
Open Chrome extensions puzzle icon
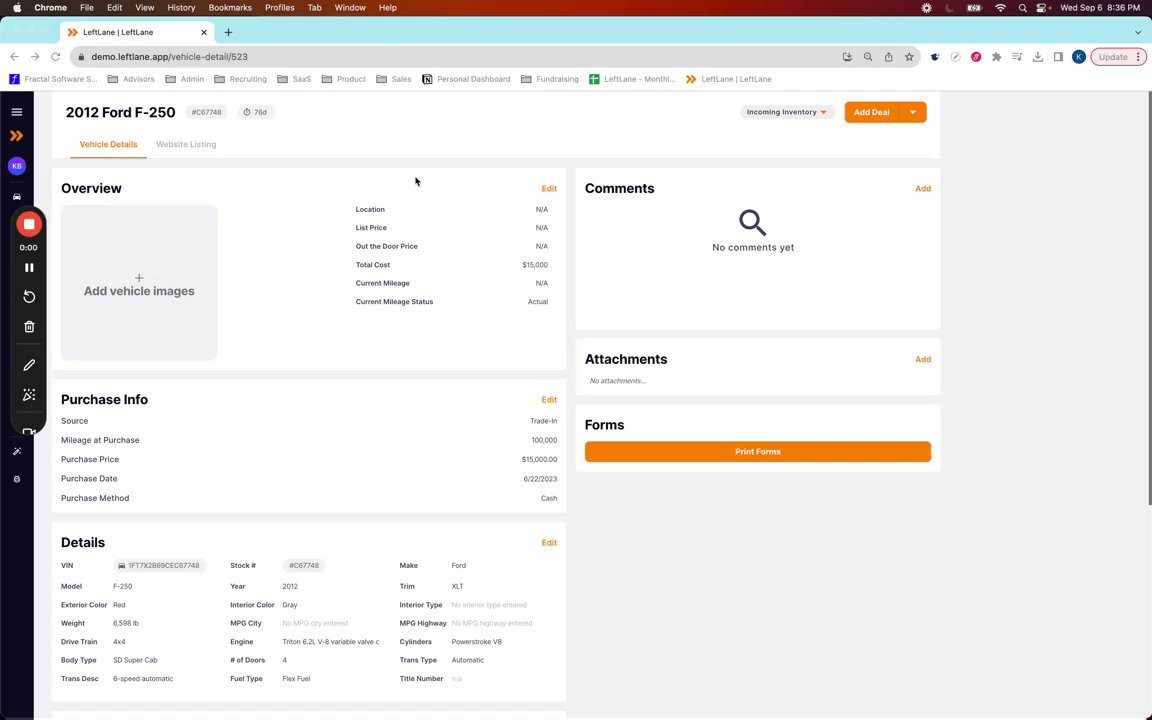997,57
